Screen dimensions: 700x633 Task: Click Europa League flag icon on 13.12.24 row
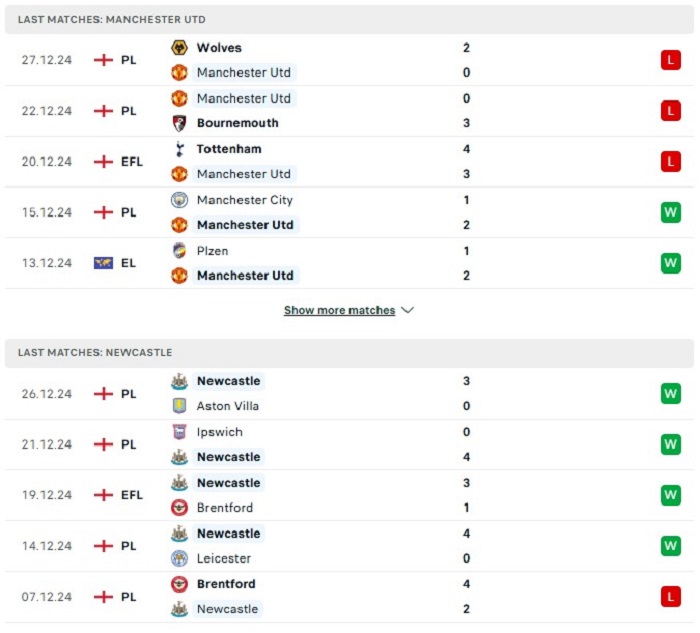pyautogui.click(x=103, y=263)
